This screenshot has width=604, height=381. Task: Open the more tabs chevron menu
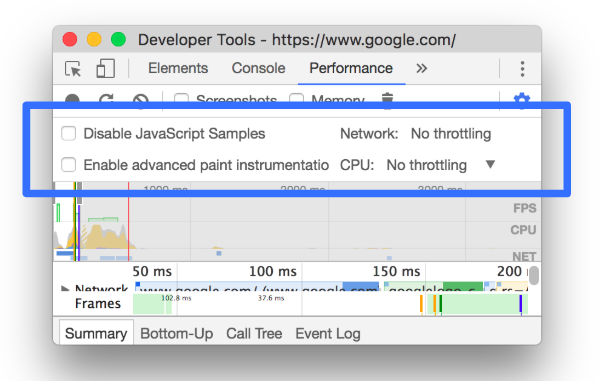point(421,69)
